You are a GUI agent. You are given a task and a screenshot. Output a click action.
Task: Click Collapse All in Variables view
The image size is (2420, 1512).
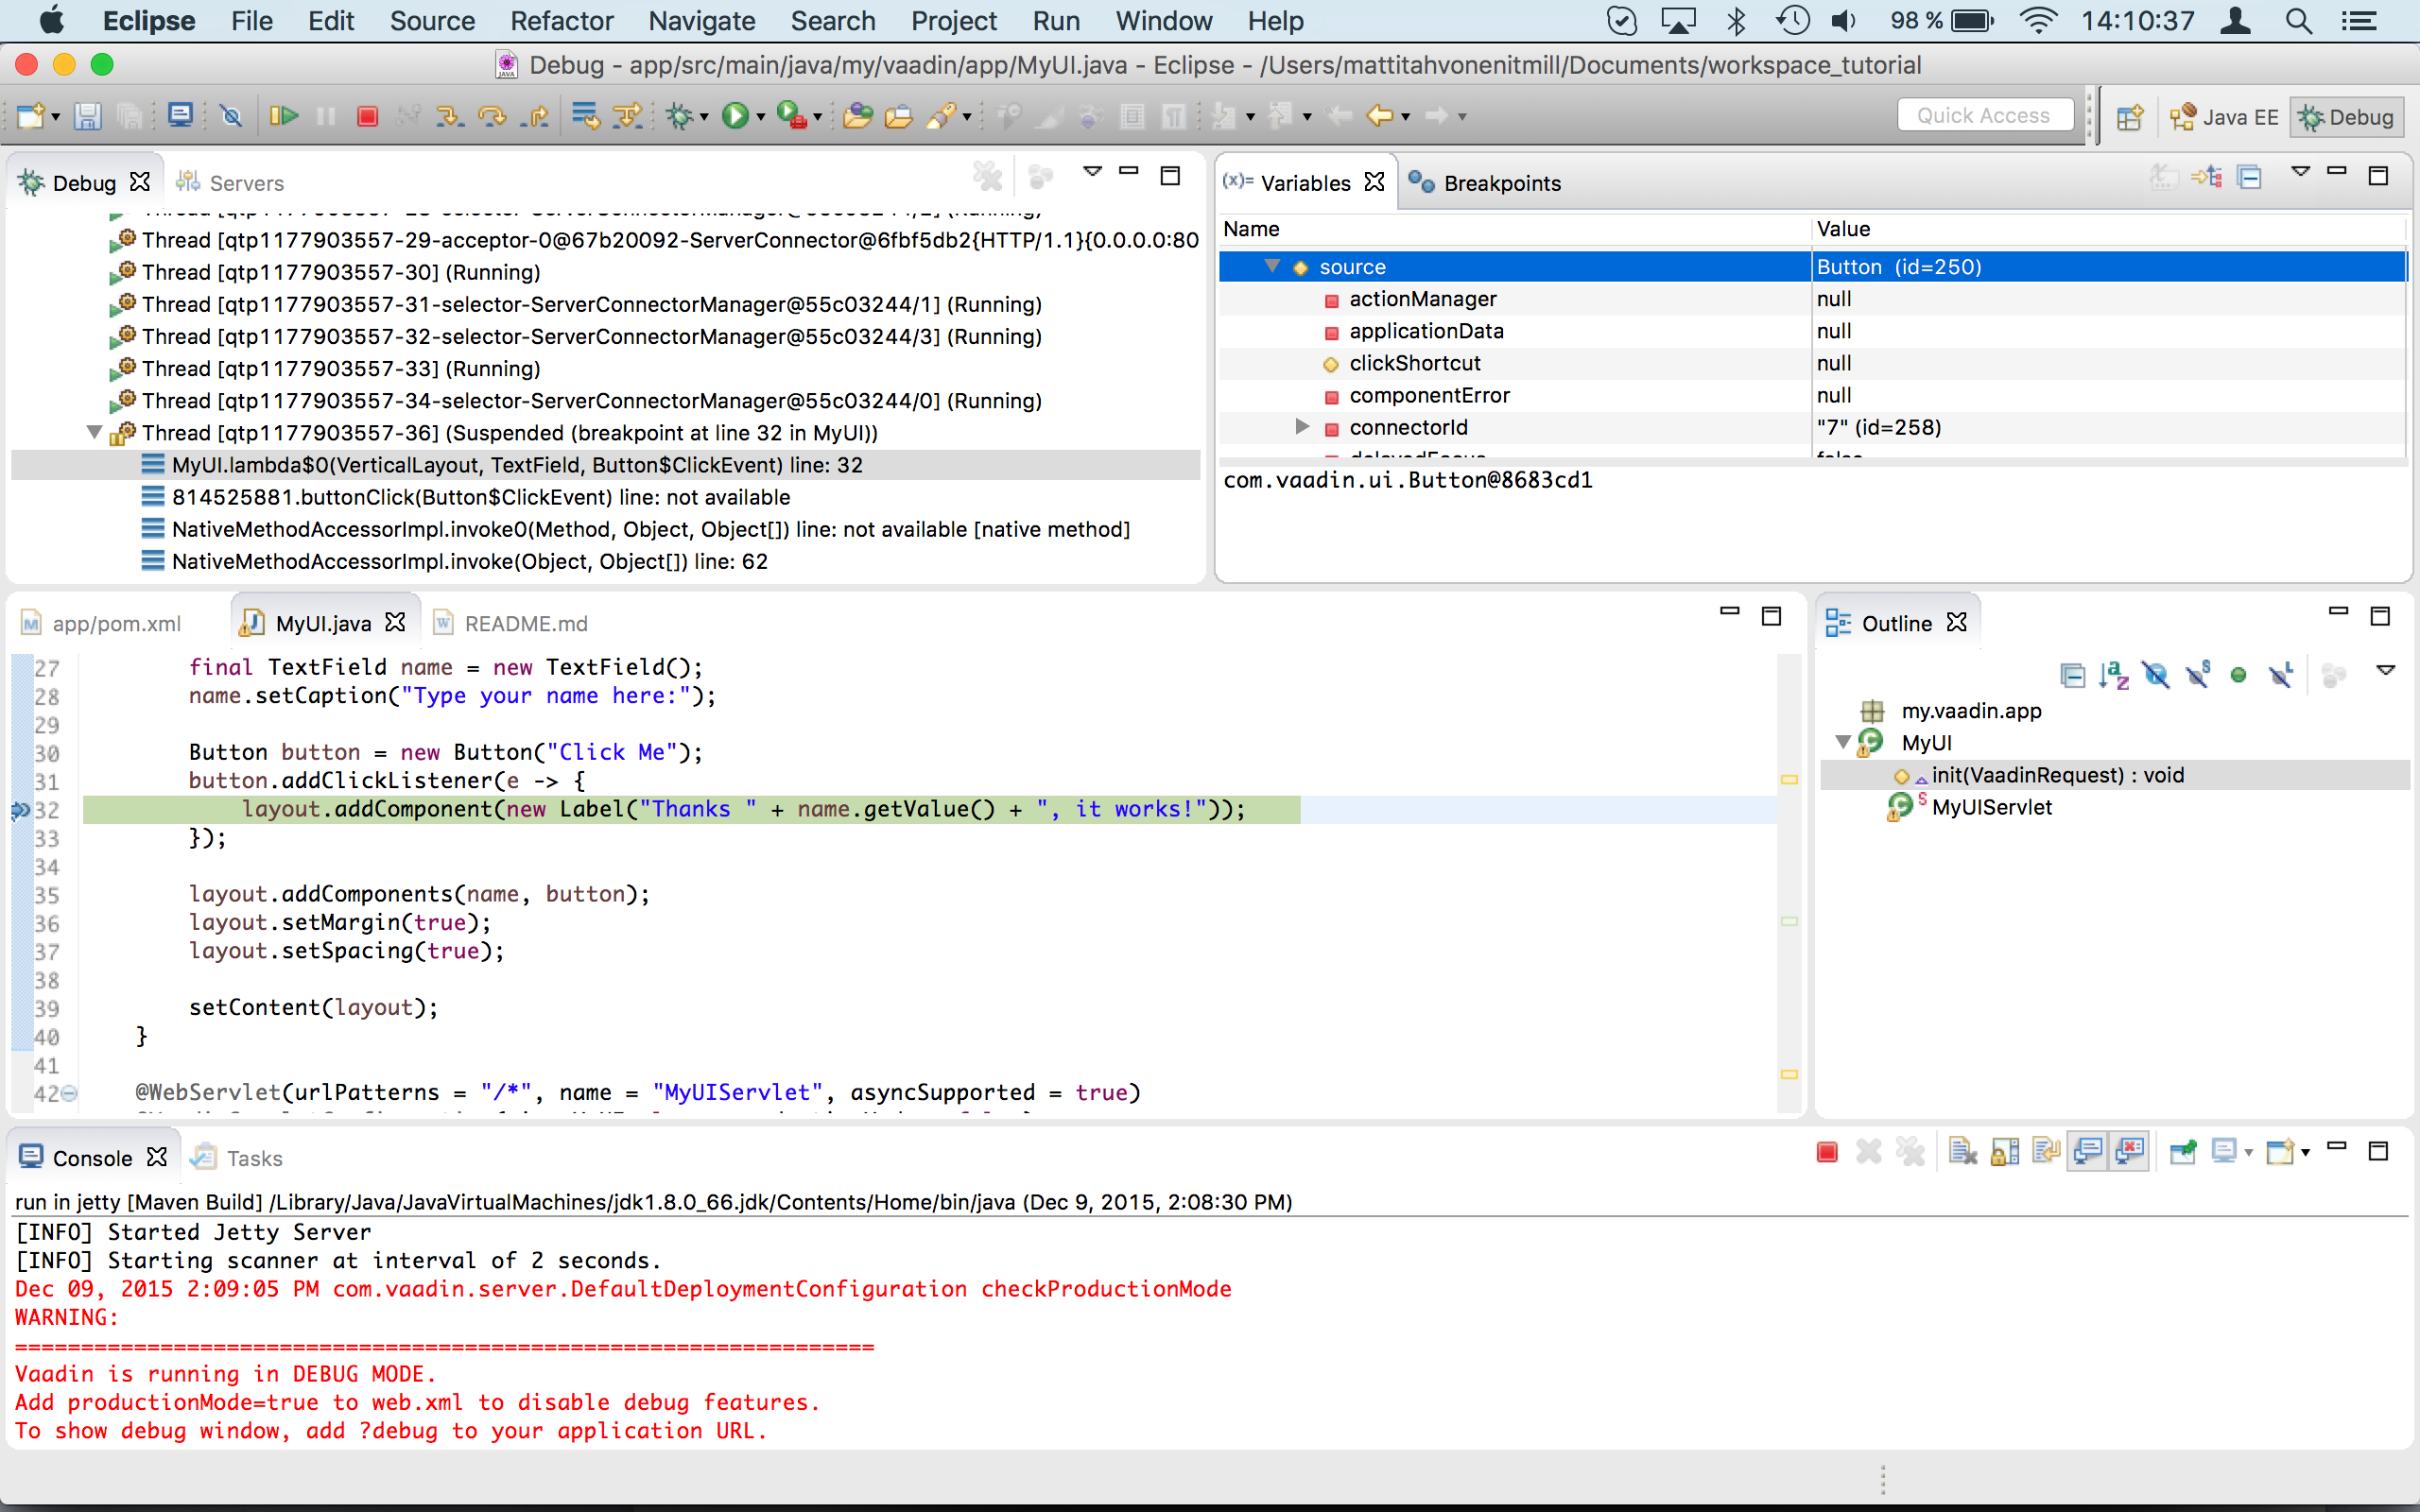[x=2250, y=178]
